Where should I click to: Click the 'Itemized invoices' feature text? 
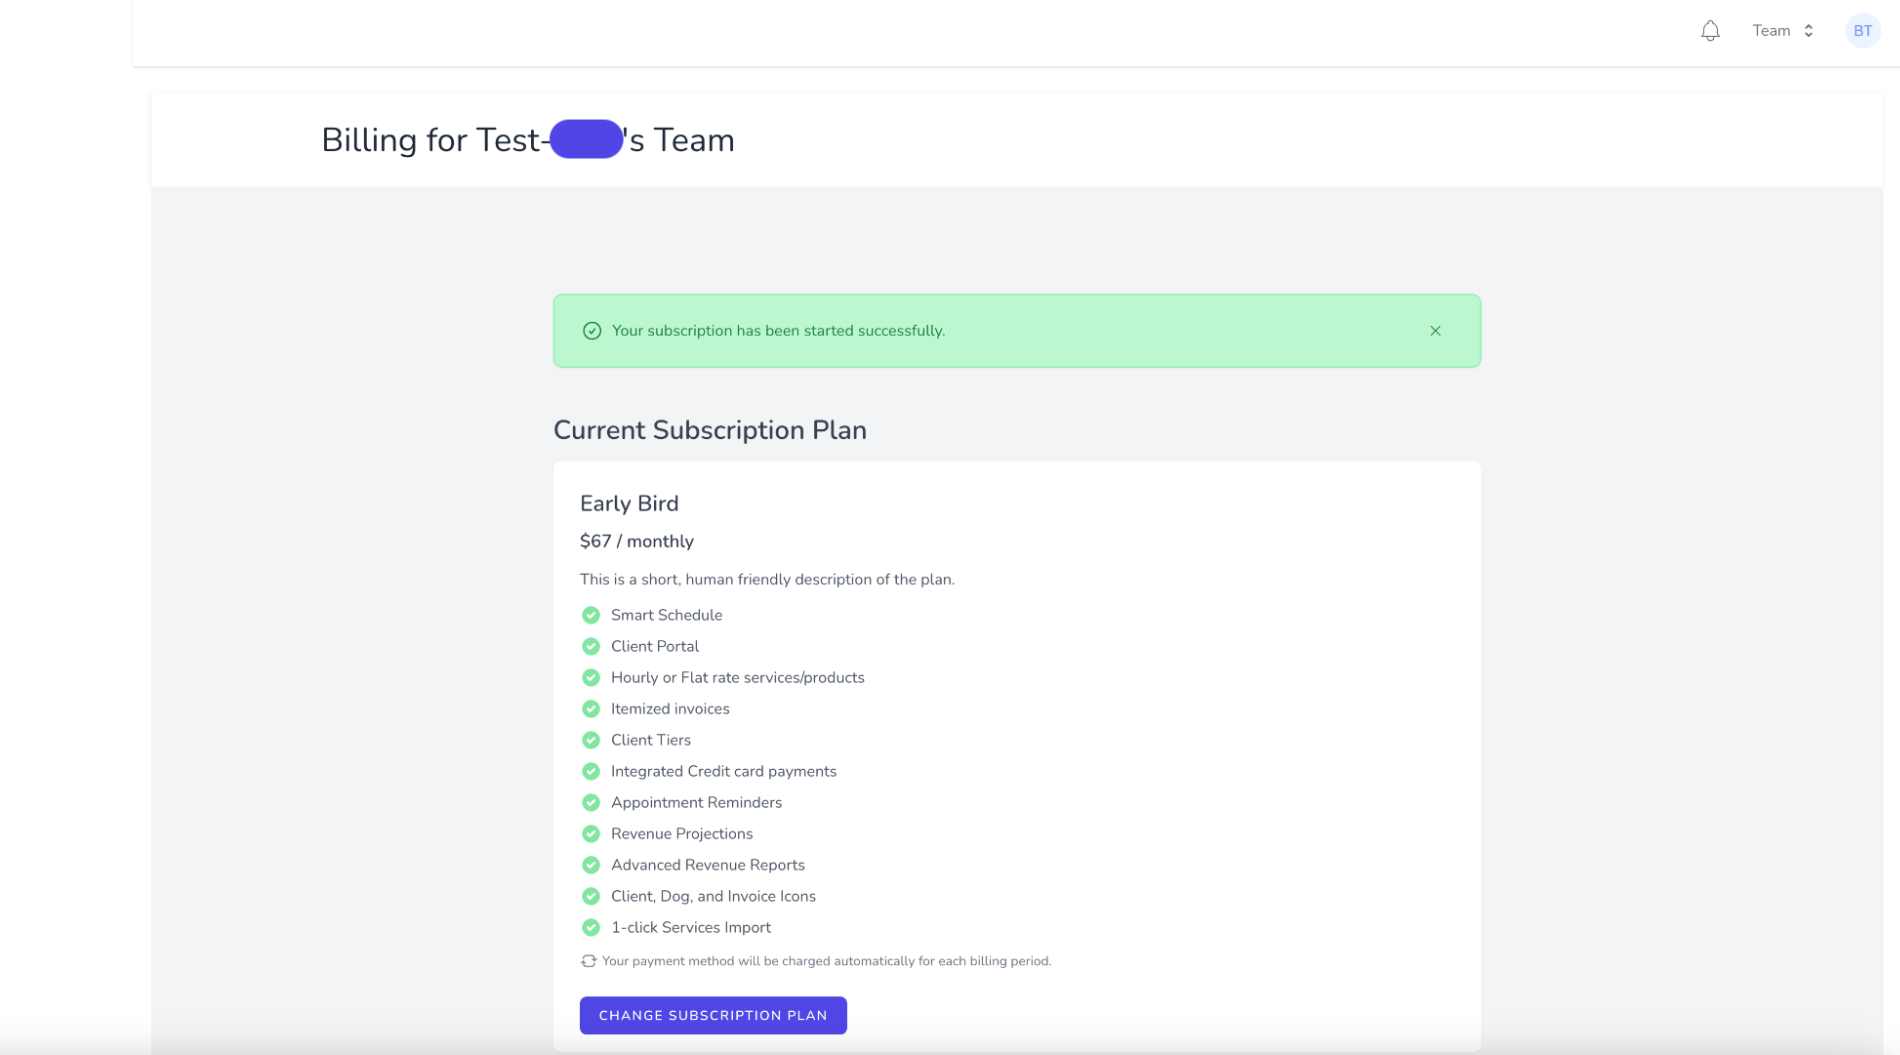[670, 709]
